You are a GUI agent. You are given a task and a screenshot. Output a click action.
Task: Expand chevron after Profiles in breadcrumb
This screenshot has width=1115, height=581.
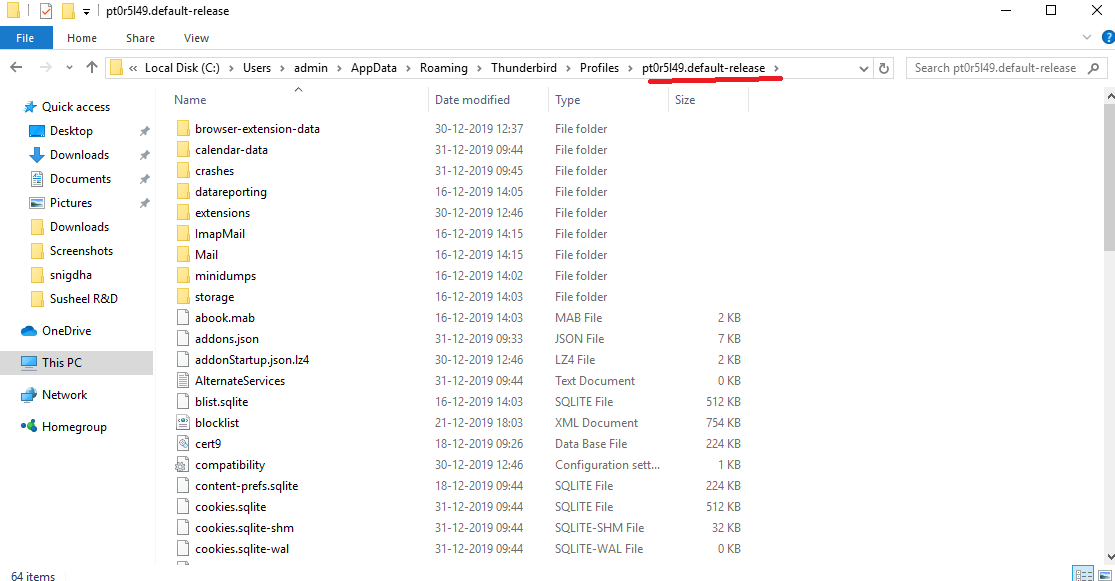630,68
